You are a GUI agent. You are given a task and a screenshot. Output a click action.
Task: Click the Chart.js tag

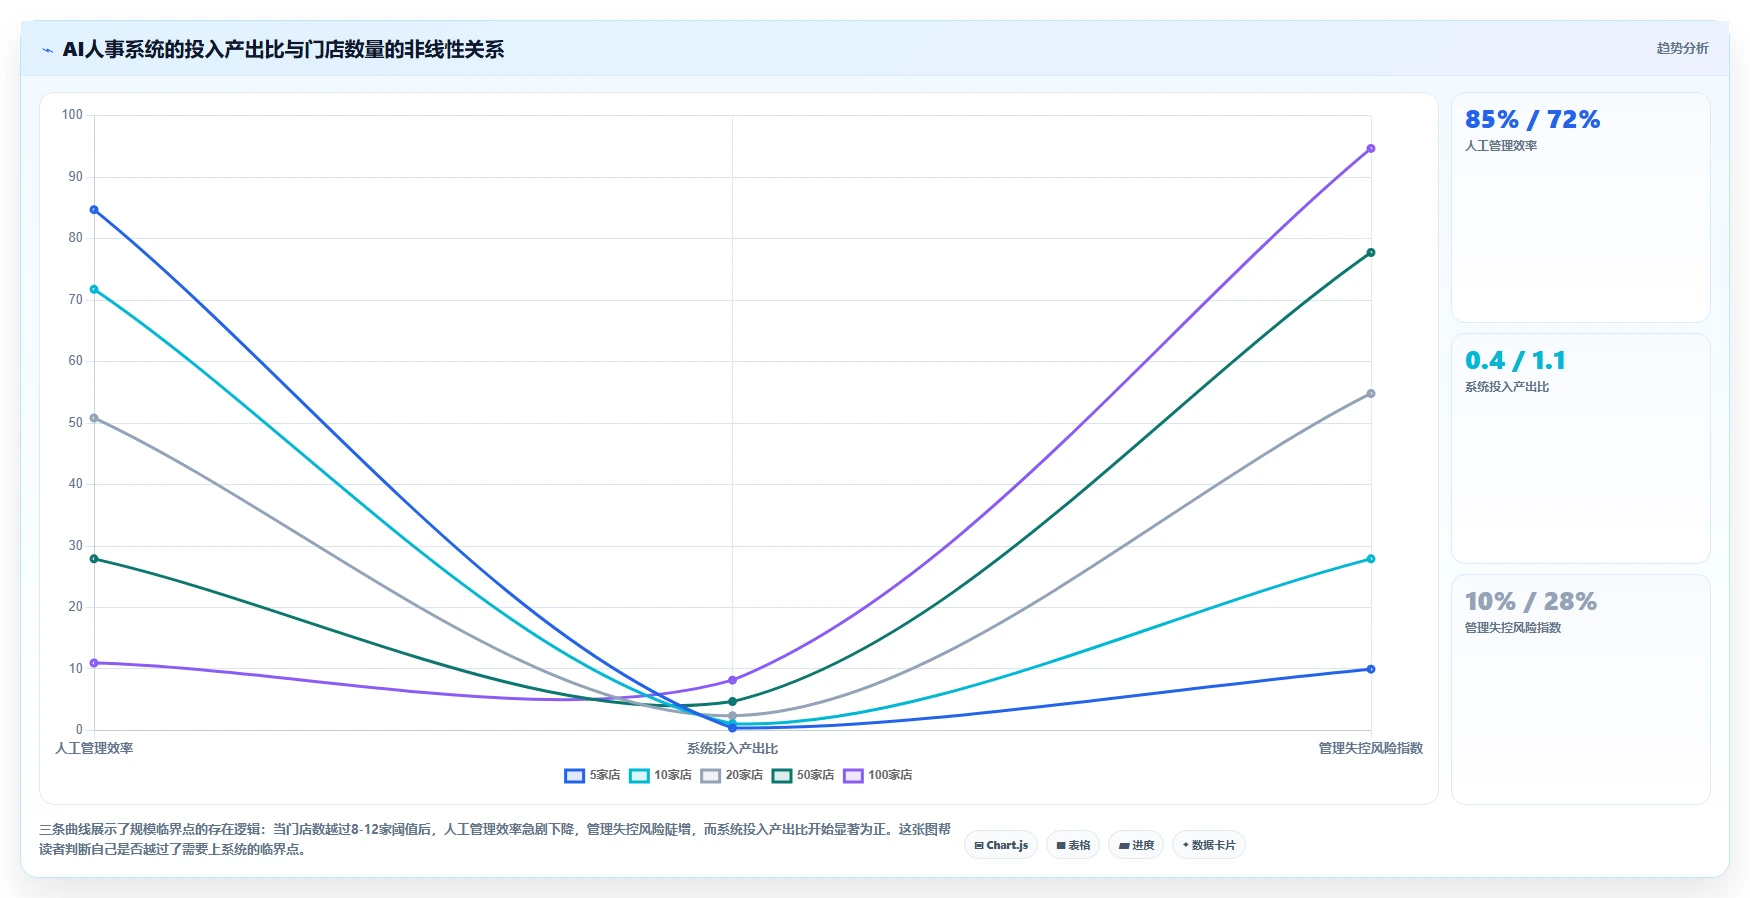point(1001,845)
